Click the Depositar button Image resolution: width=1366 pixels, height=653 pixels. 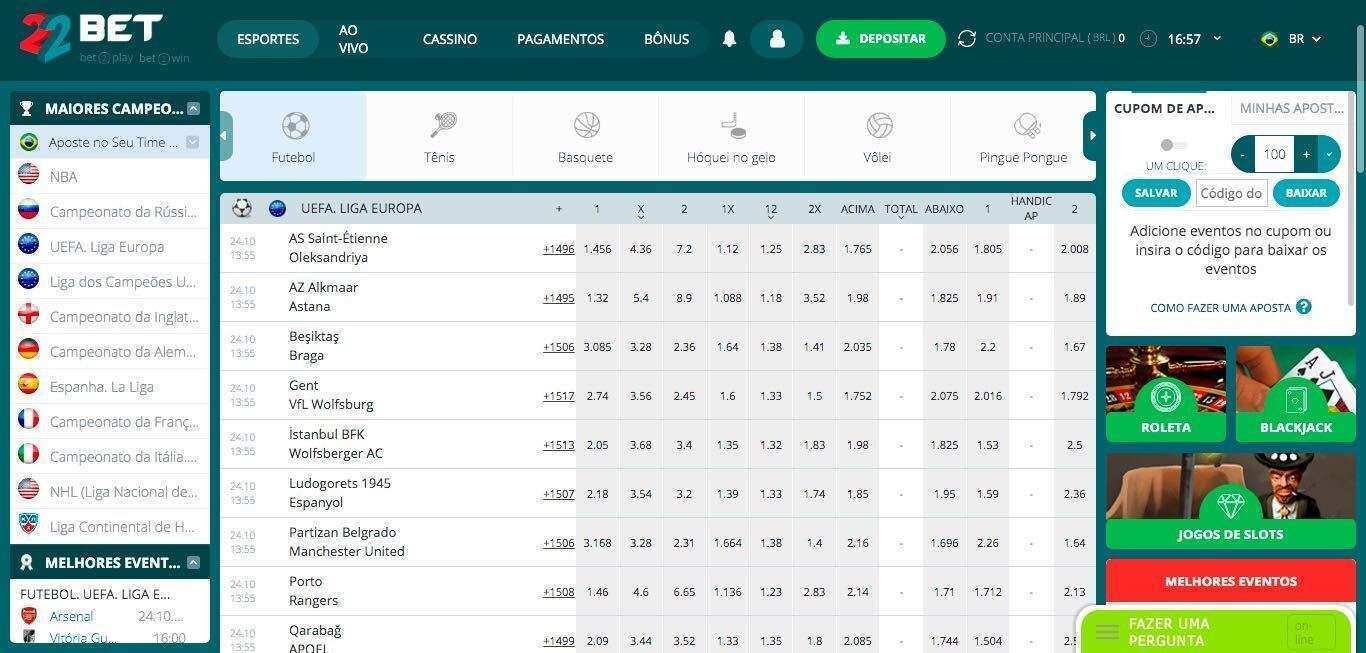point(881,39)
